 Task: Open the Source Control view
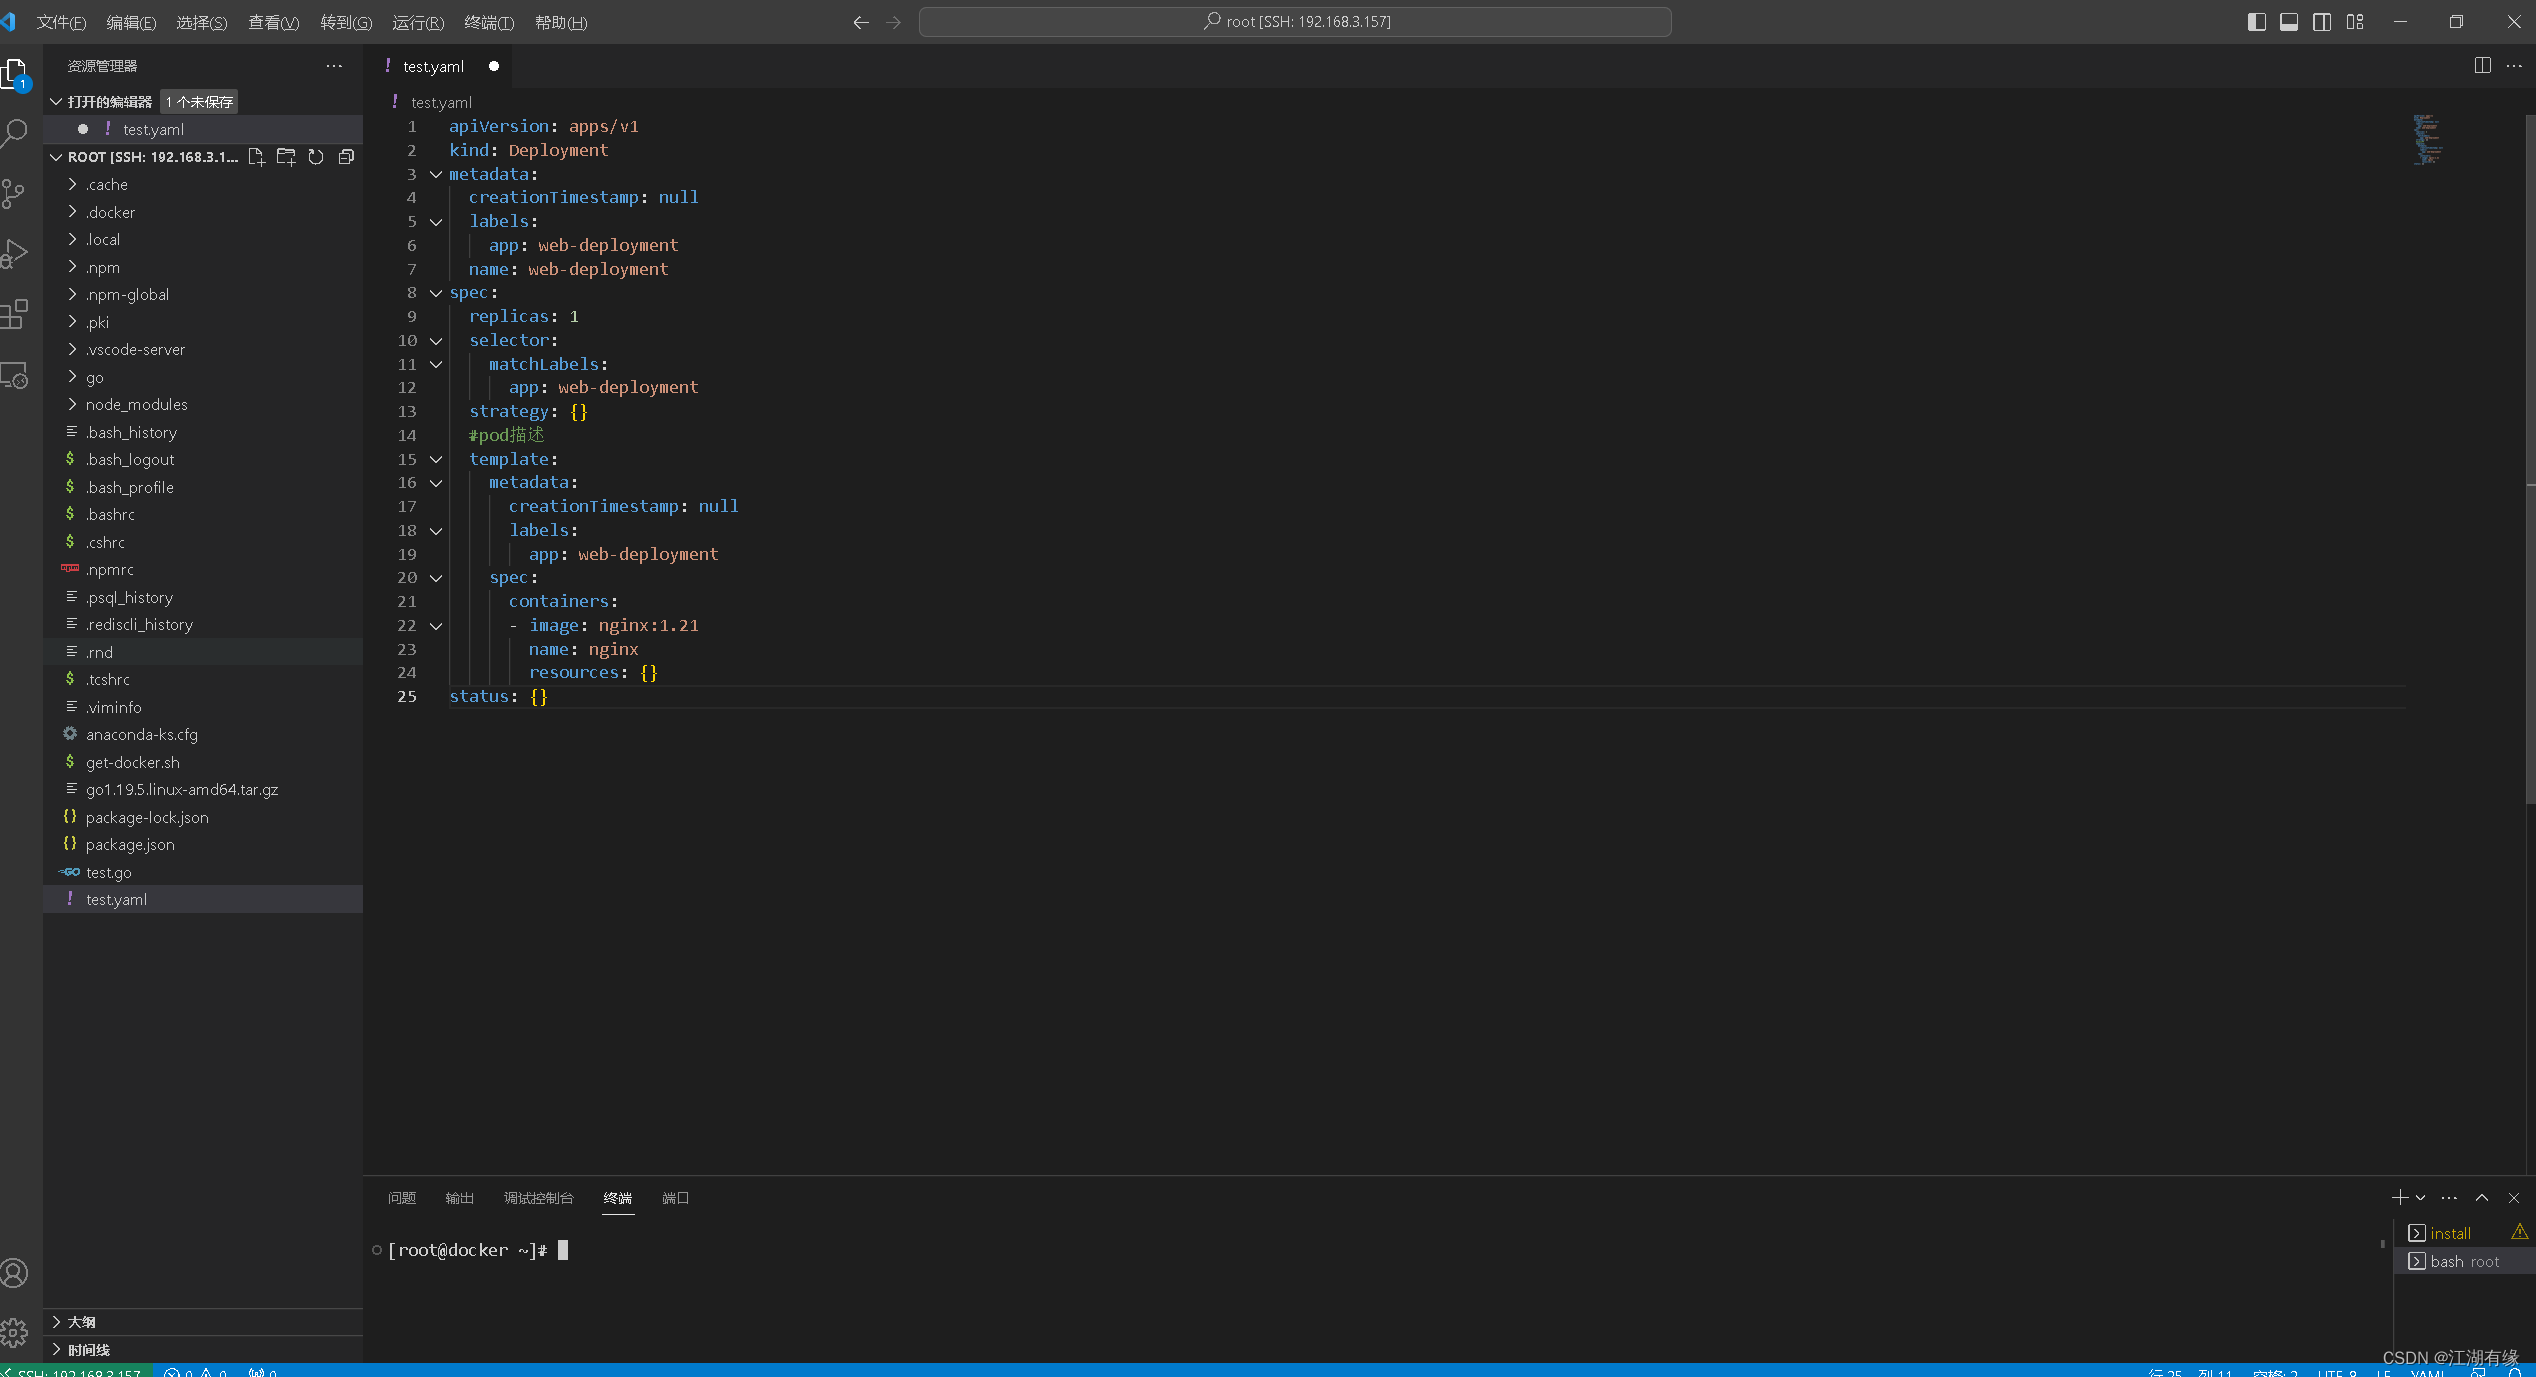15,193
